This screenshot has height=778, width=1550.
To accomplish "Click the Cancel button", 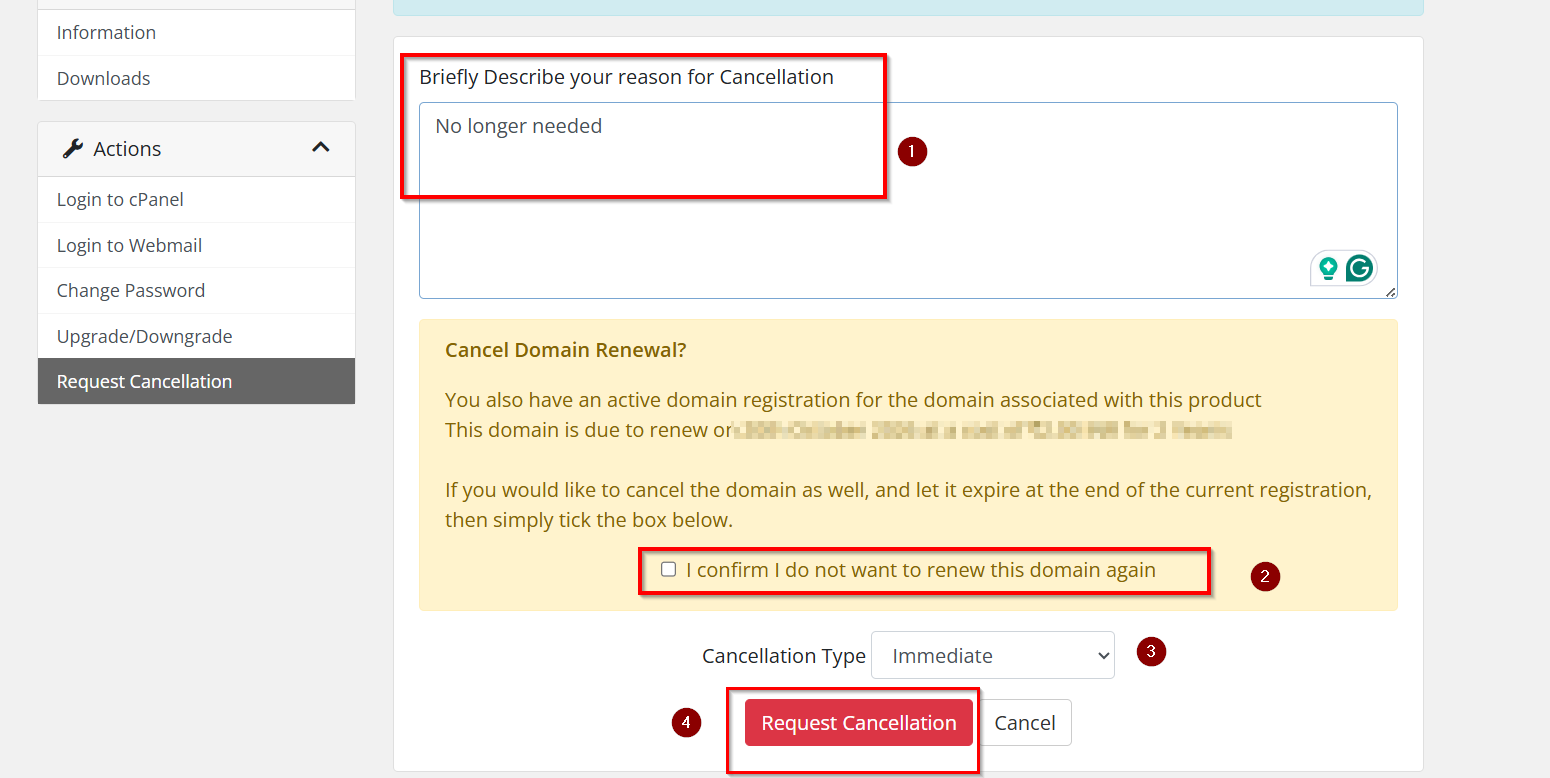I will (x=1025, y=723).
